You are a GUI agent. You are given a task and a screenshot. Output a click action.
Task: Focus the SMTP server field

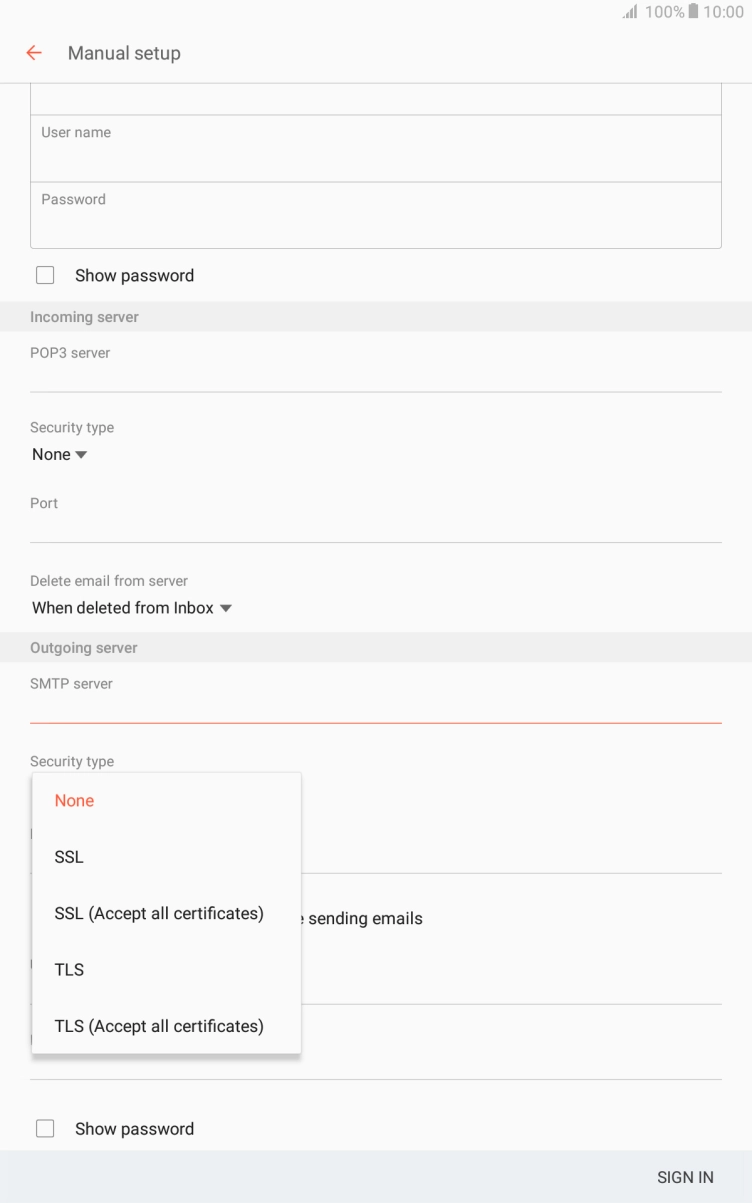375,705
